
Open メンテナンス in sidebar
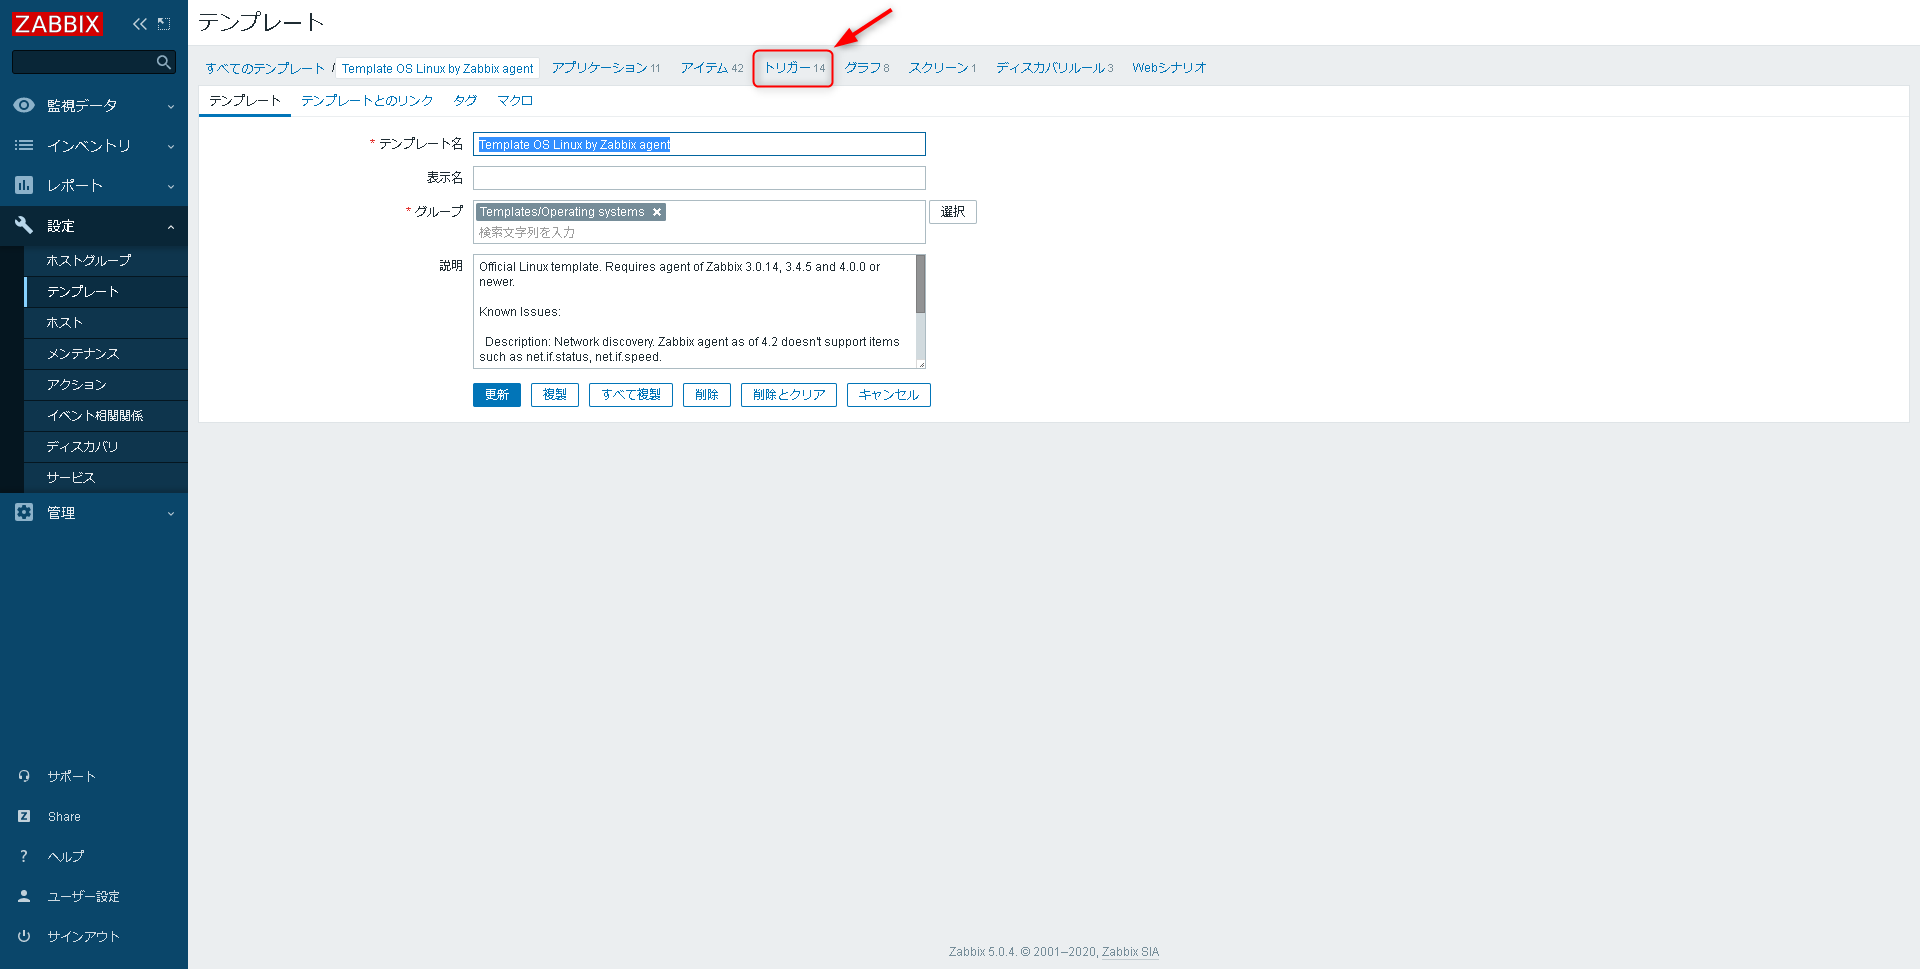click(x=105, y=353)
